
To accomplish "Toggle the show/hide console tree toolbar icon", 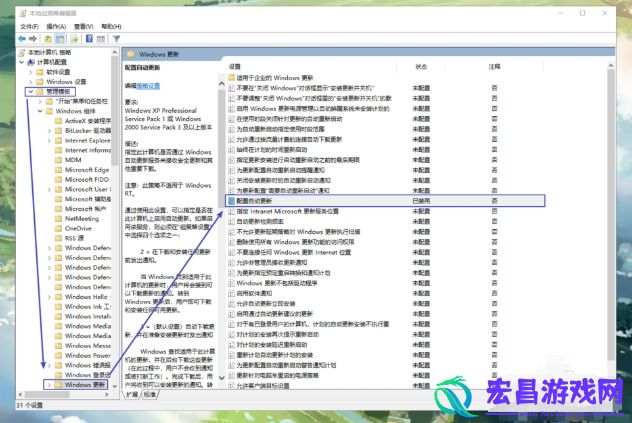I will (60, 39).
